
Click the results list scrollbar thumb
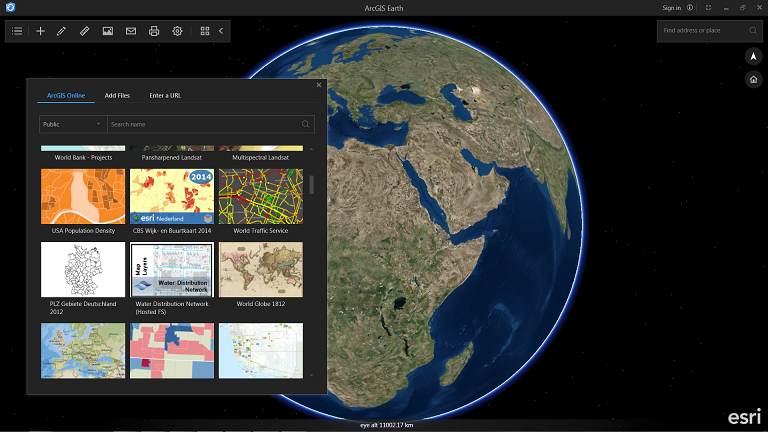tap(312, 185)
